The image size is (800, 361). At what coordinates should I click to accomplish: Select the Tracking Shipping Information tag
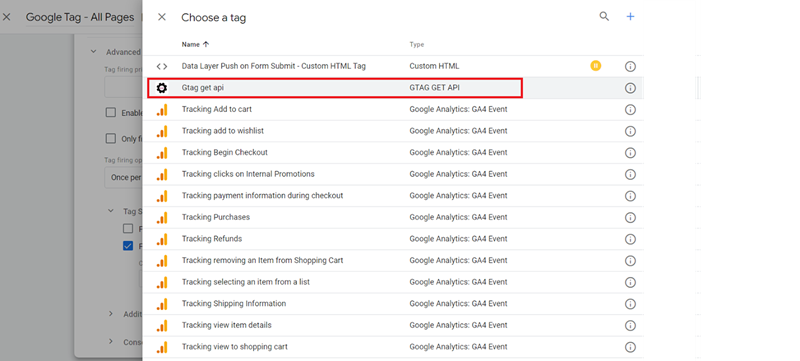point(234,303)
